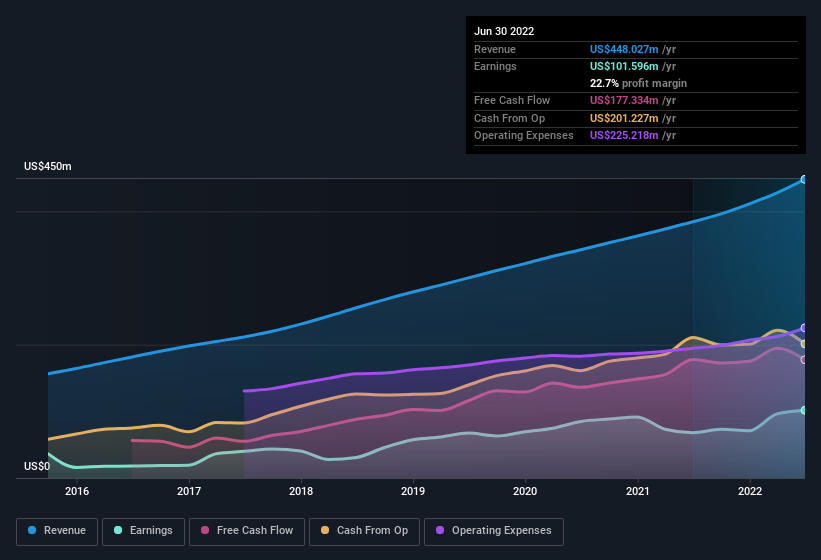Viewport: 821px width, 560px height.
Task: Click the Earnings teal endpoint marker
Action: (804, 410)
